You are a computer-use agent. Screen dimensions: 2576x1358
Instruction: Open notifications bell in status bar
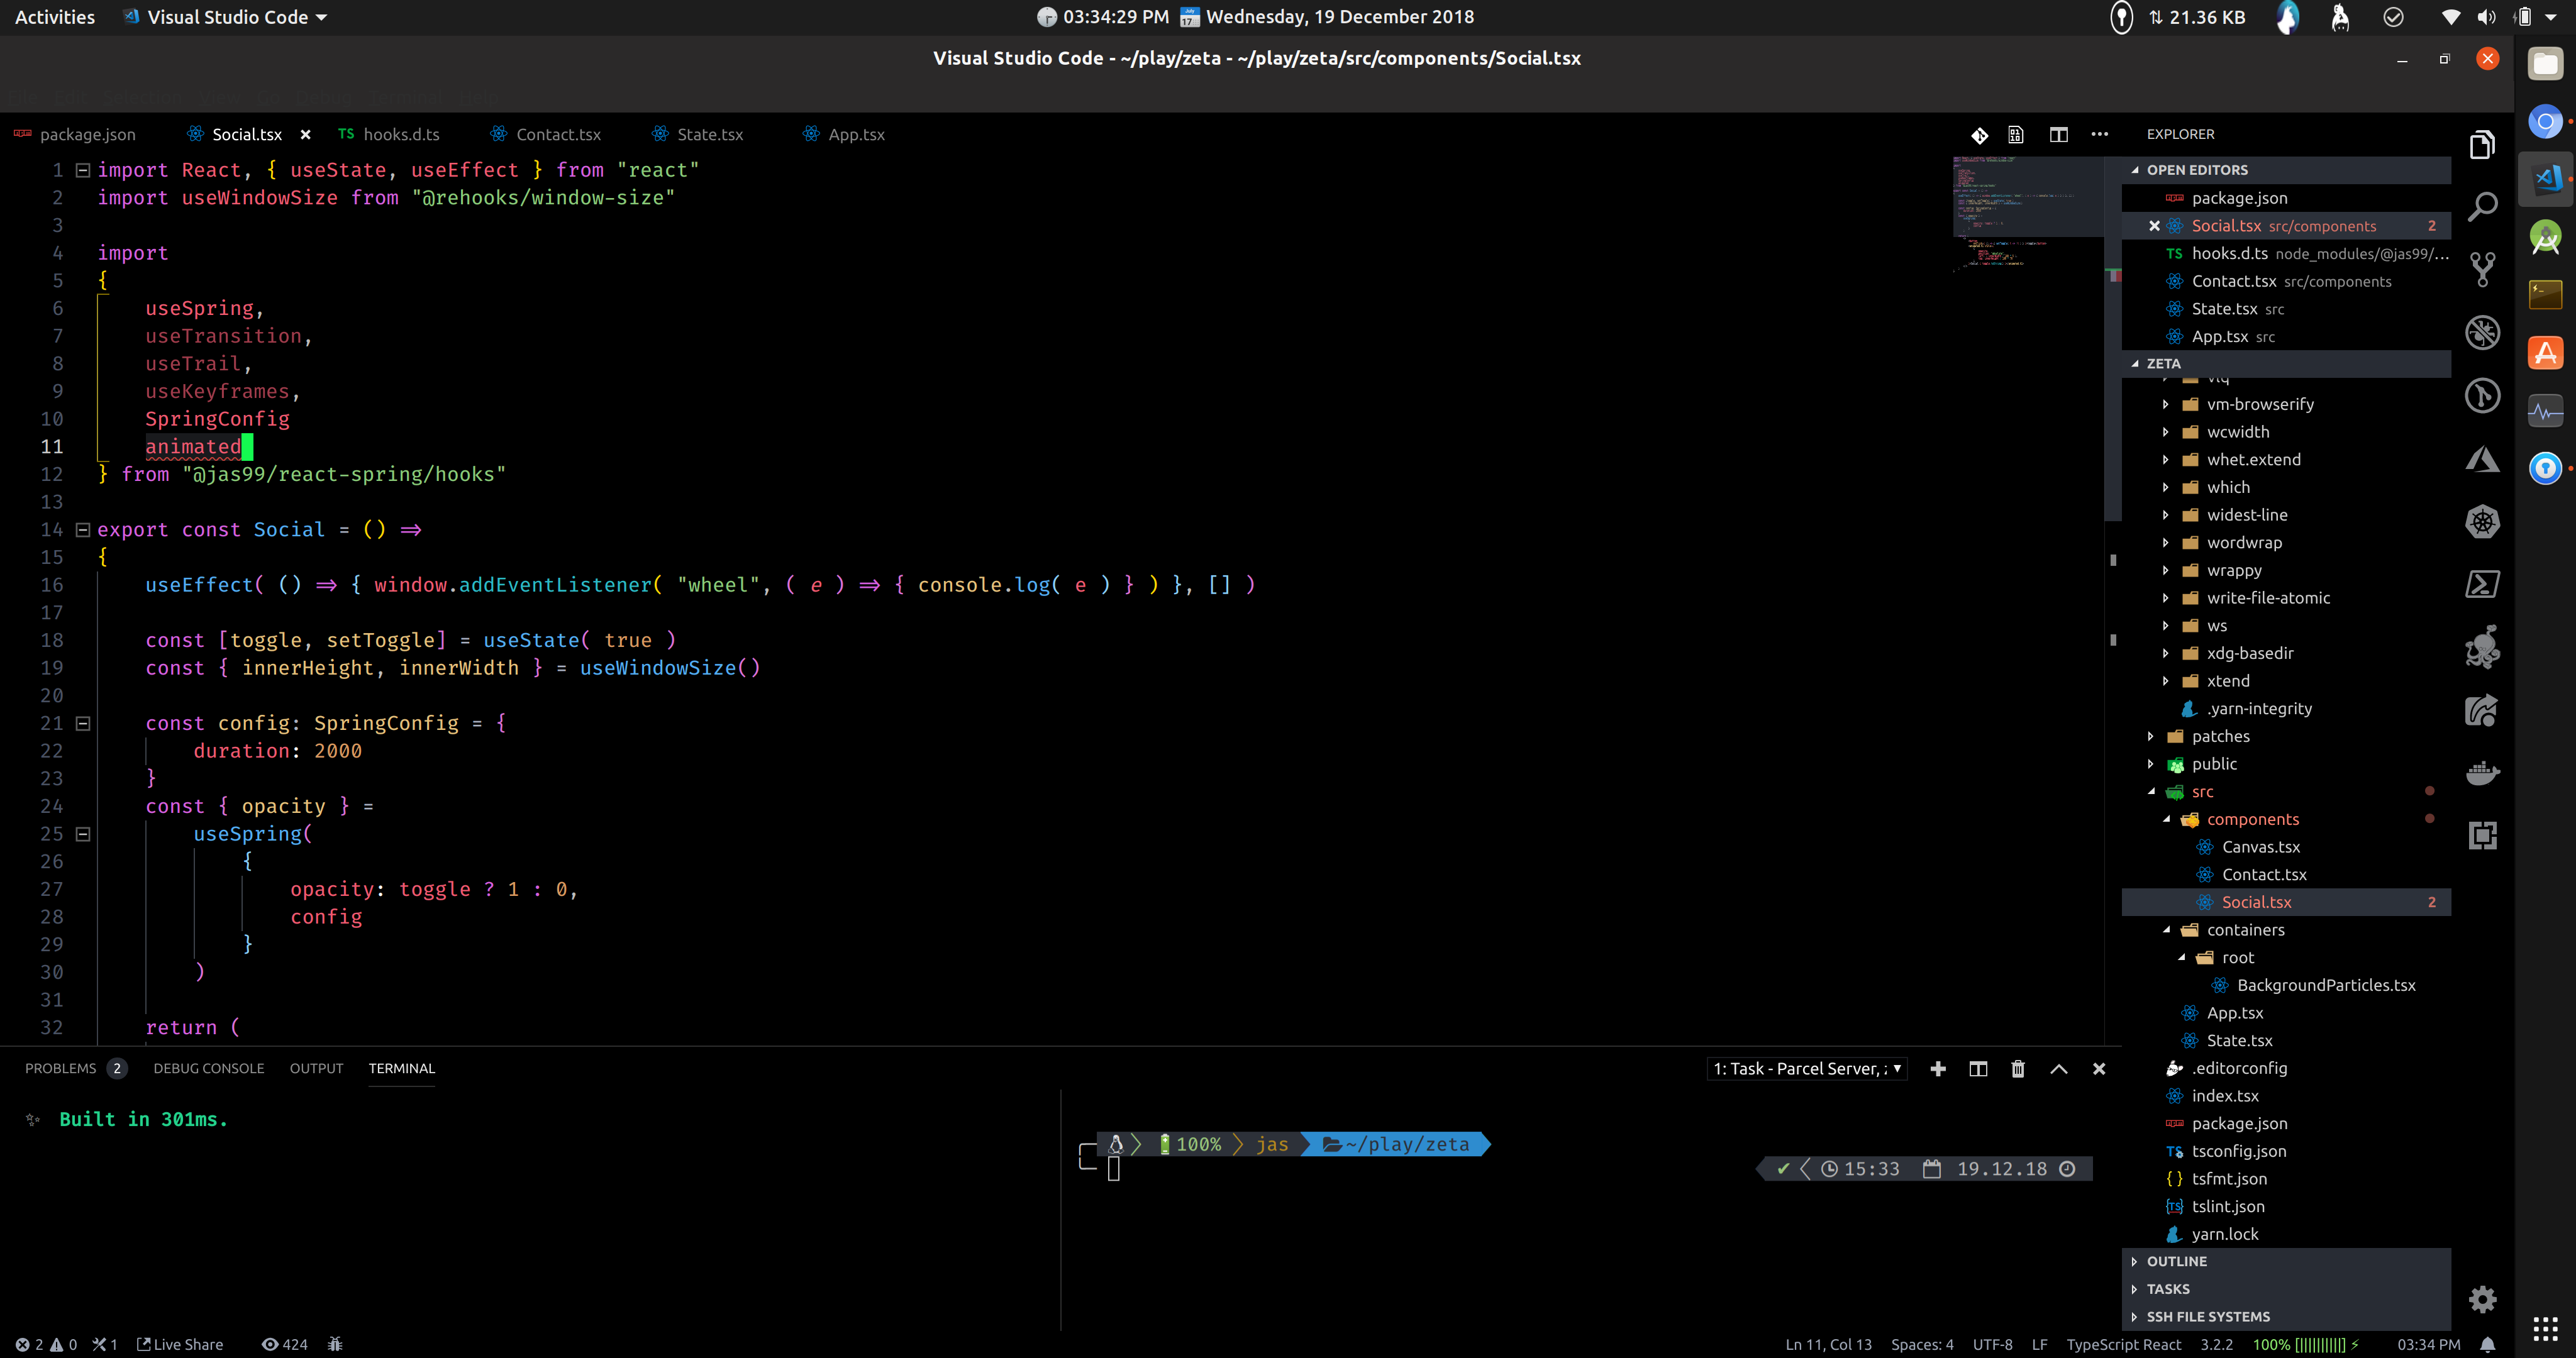pos(2487,1345)
